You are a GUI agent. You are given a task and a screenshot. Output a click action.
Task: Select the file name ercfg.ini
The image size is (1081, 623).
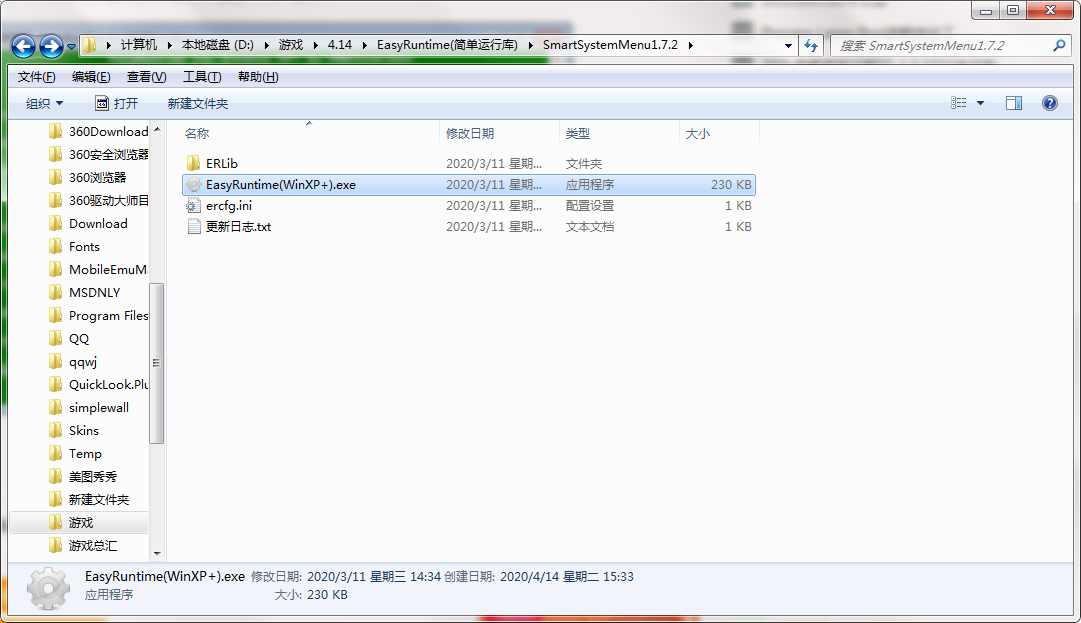coord(229,205)
